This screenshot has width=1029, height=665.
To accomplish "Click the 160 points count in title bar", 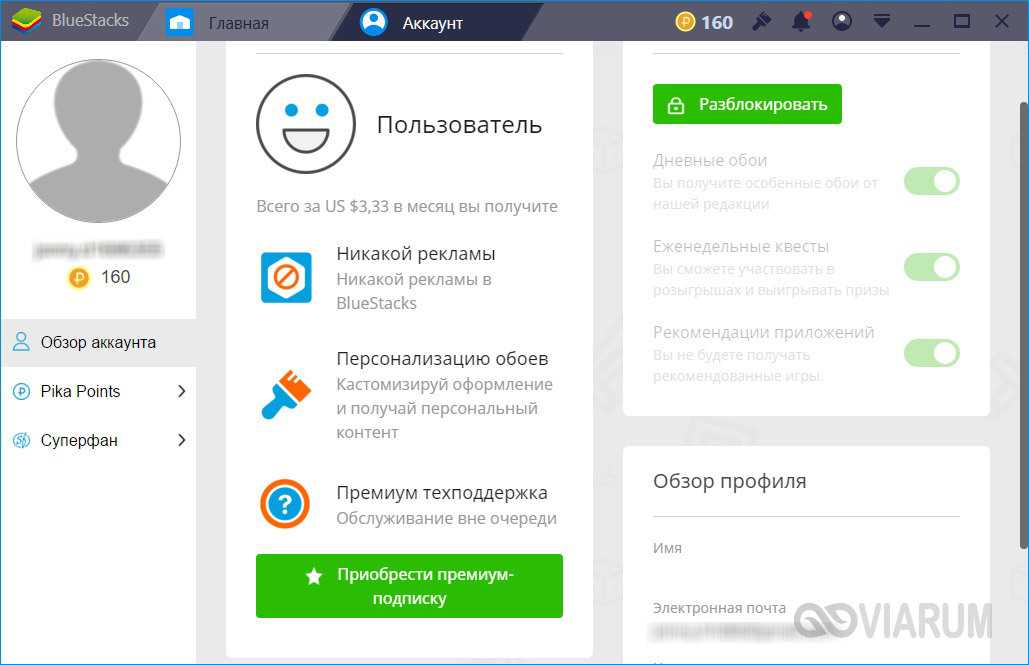I will pyautogui.click(x=717, y=22).
